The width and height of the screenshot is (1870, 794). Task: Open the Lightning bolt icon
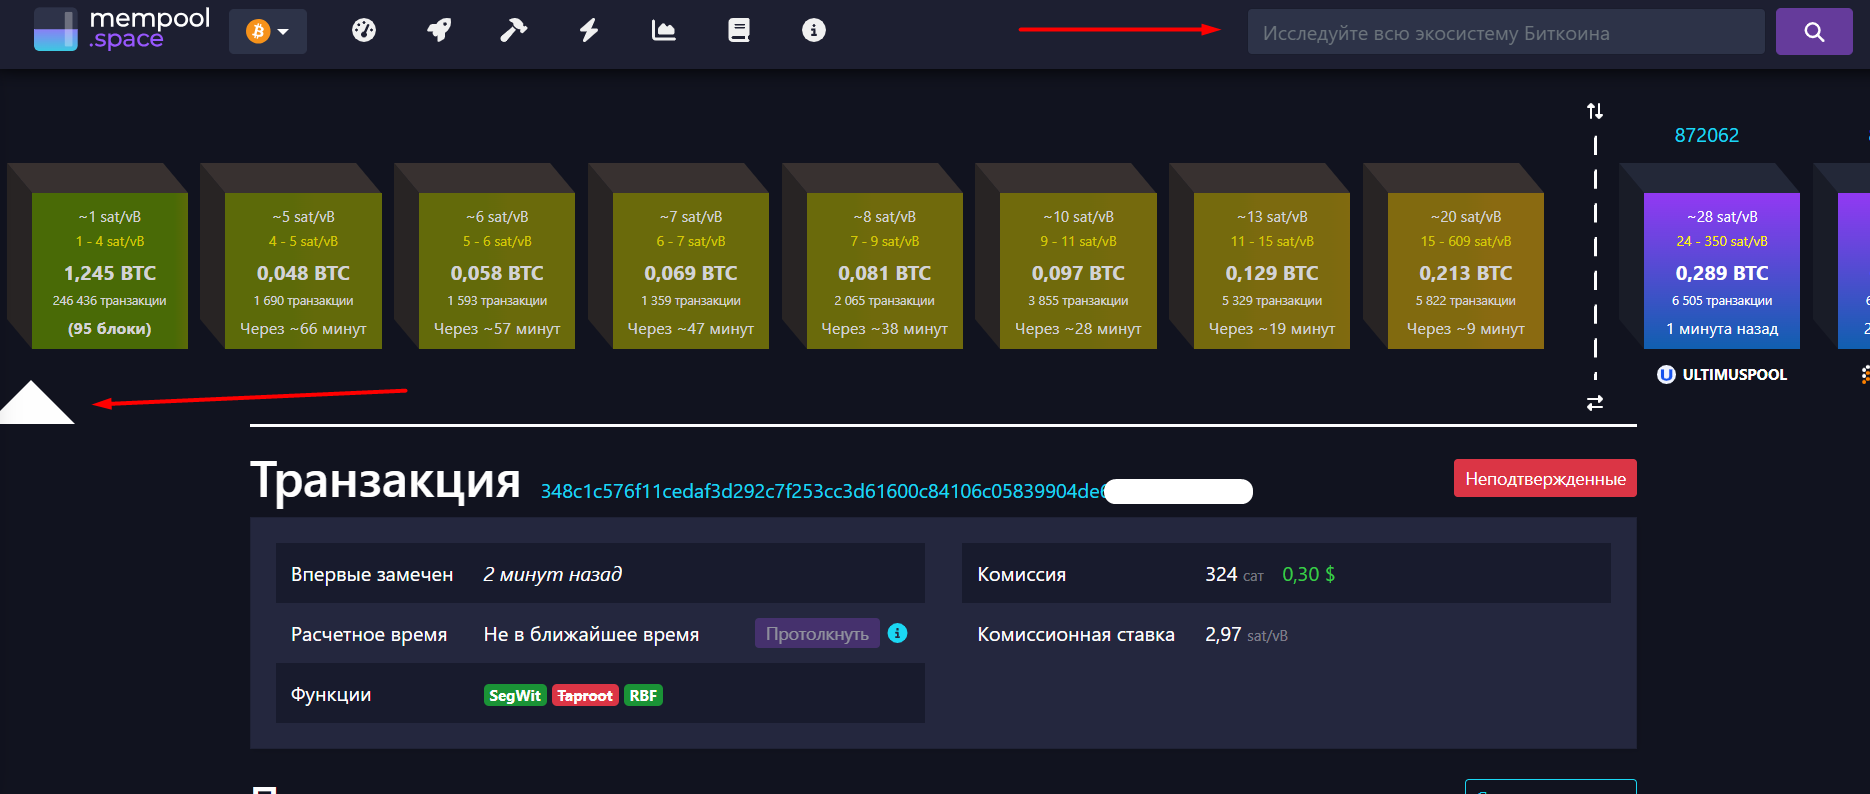click(x=589, y=31)
